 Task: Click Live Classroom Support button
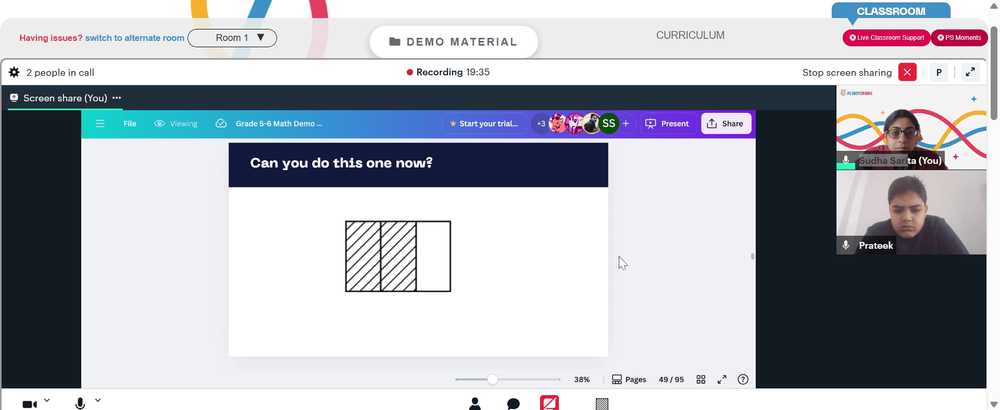886,38
